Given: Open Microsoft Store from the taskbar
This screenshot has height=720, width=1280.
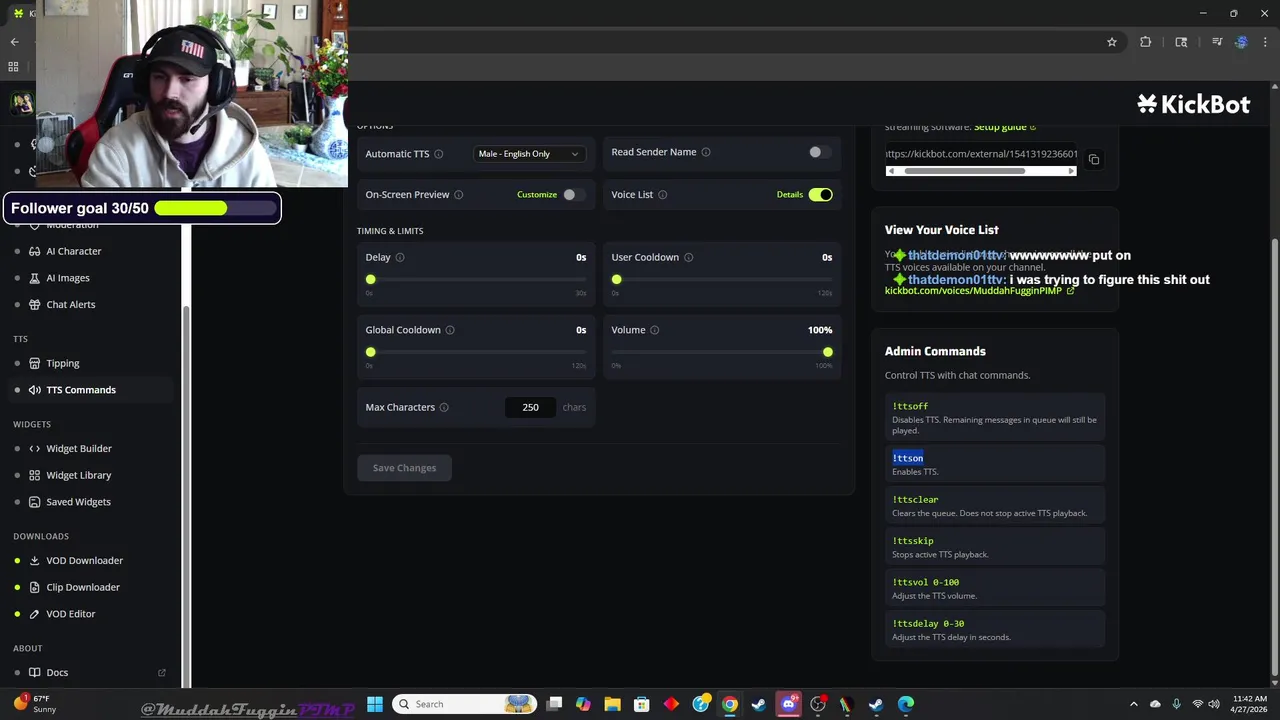Looking at the screenshot, I should click(x=642, y=704).
